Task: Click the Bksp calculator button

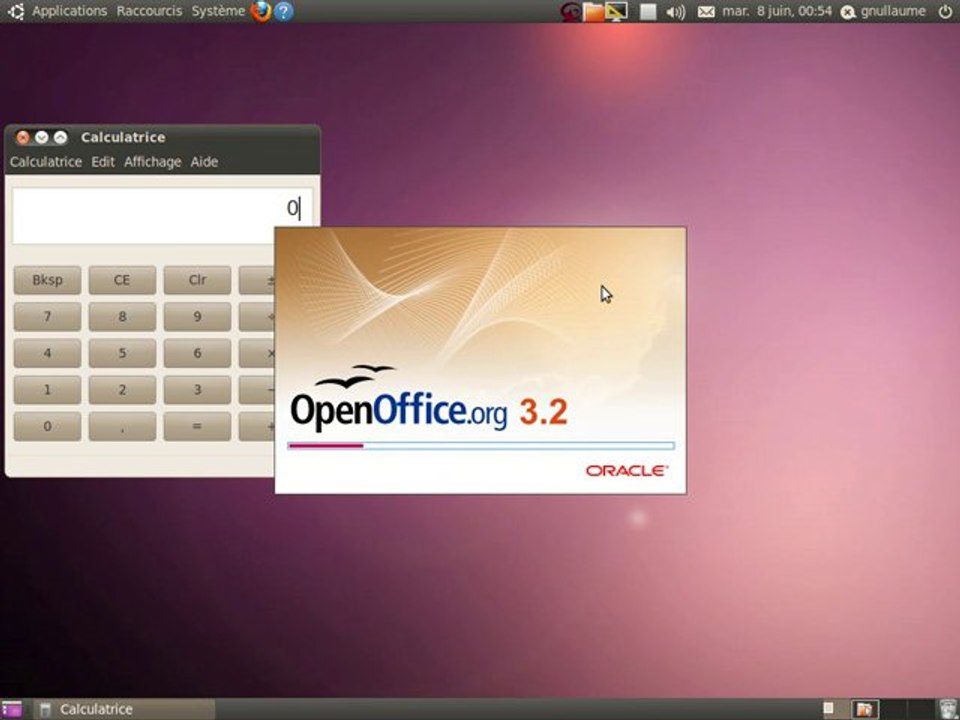Action: click(x=47, y=280)
